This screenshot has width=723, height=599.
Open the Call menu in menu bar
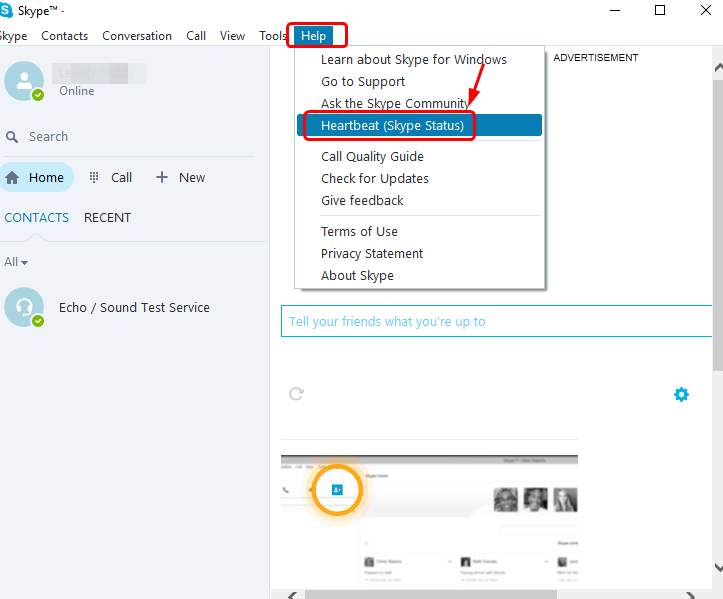196,36
